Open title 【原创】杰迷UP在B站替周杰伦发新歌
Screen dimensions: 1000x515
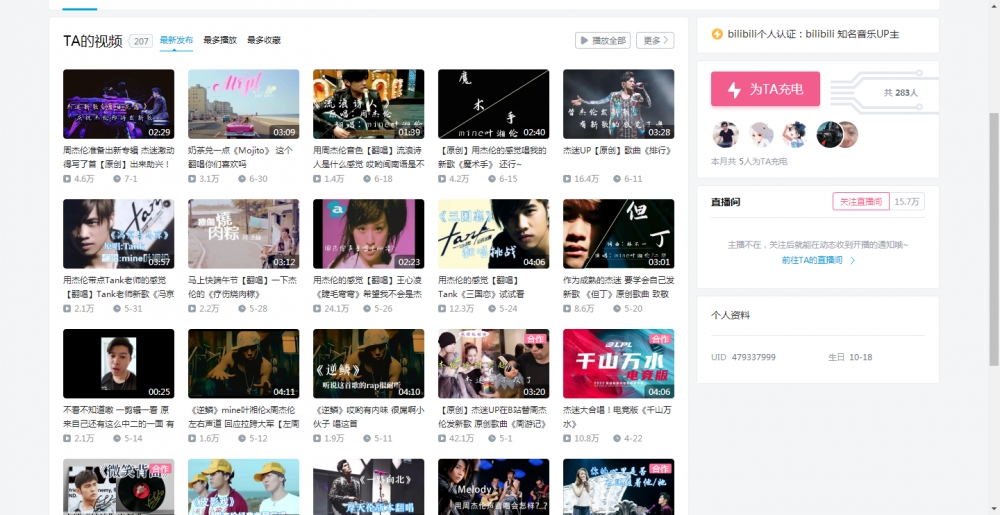click(492, 417)
